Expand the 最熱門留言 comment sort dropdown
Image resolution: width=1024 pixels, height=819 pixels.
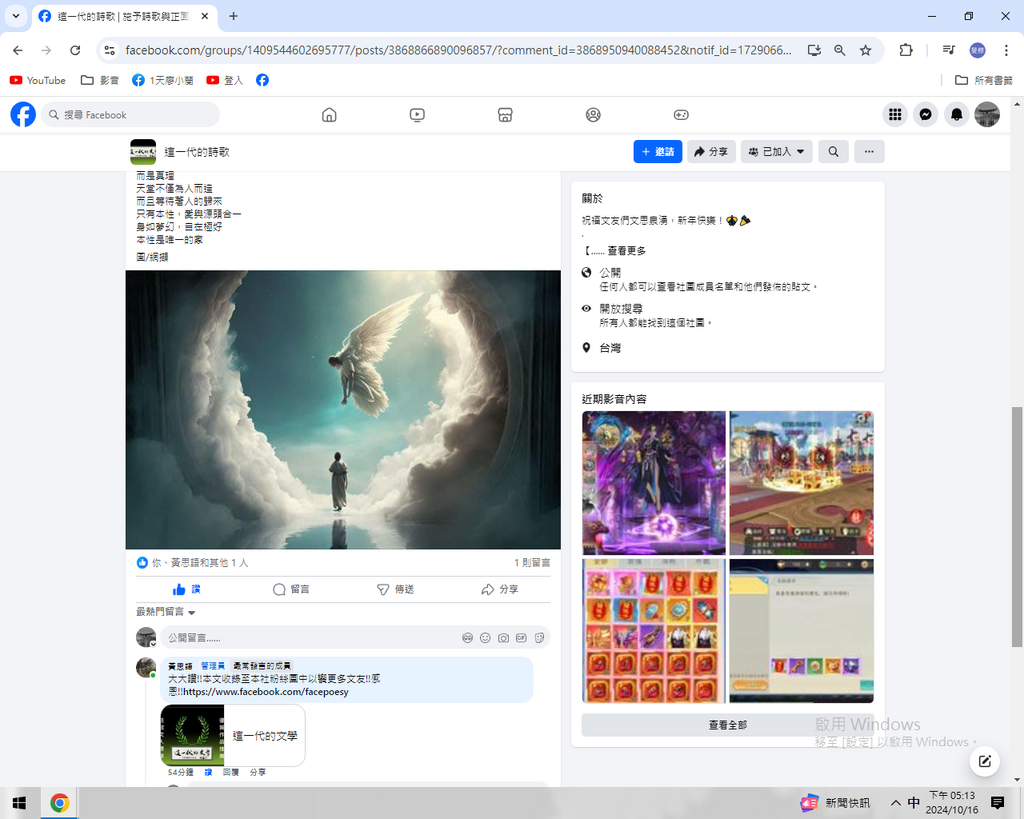tap(166, 612)
